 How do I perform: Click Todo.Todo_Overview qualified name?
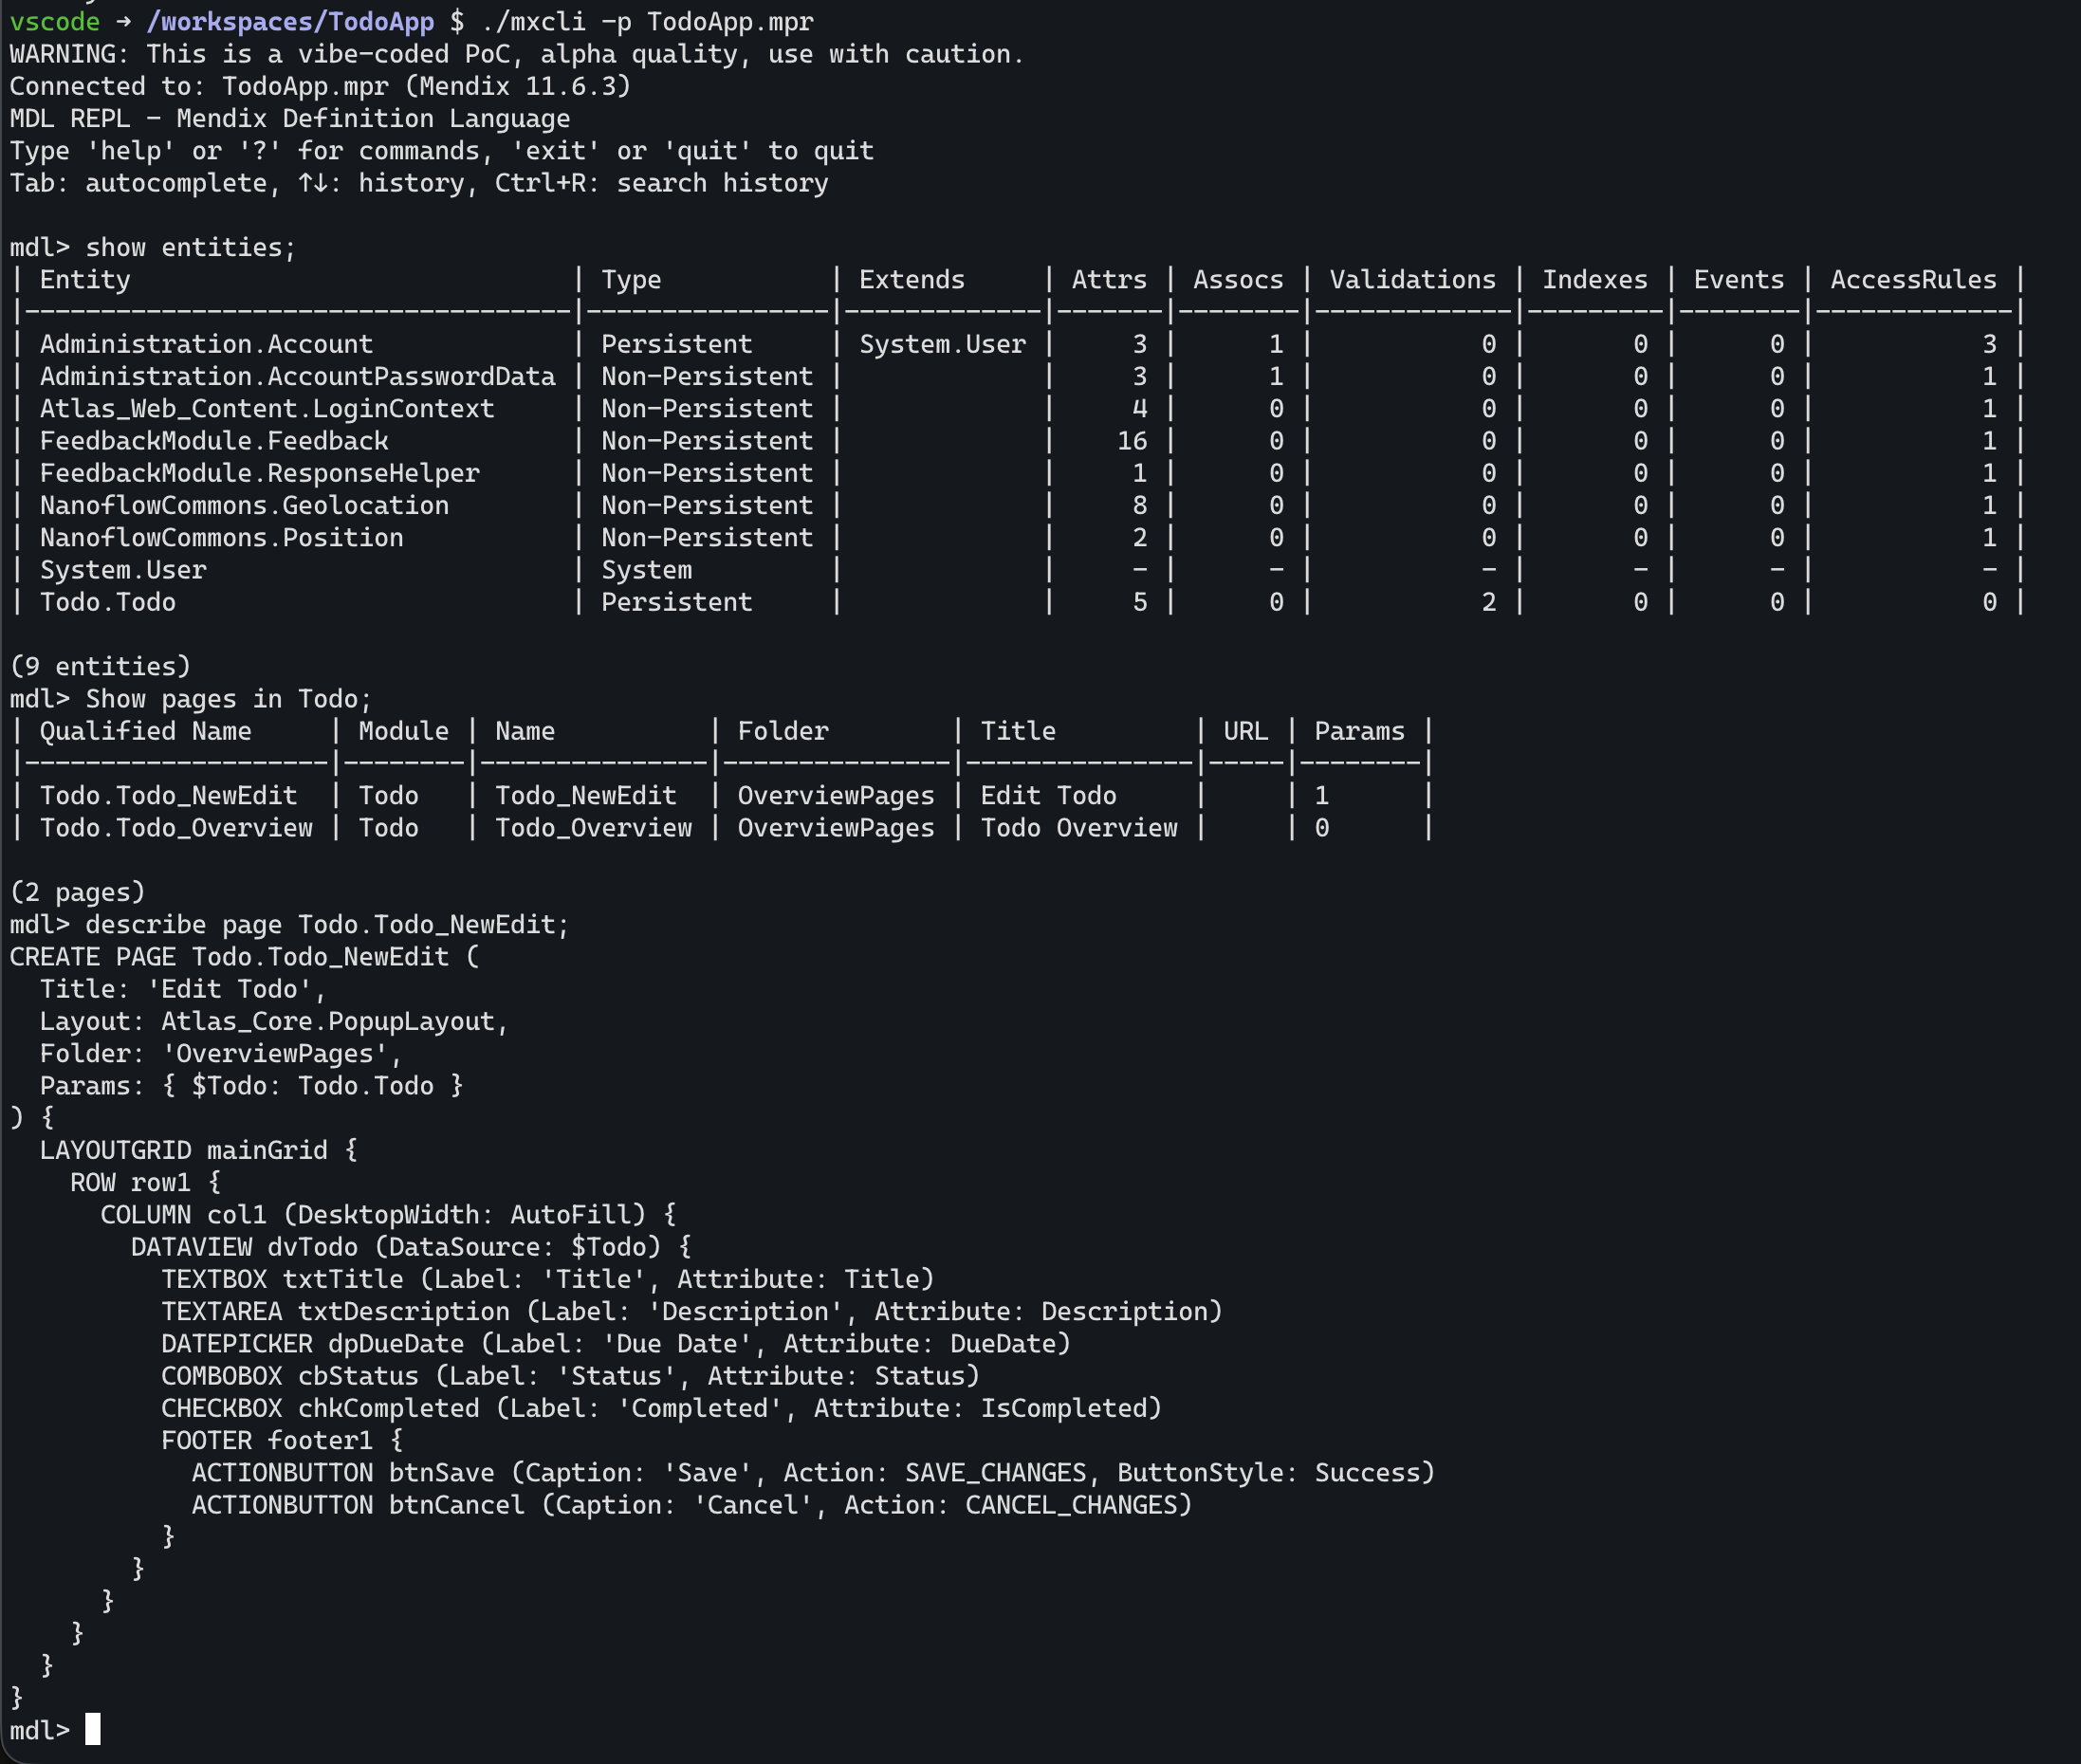click(x=176, y=828)
